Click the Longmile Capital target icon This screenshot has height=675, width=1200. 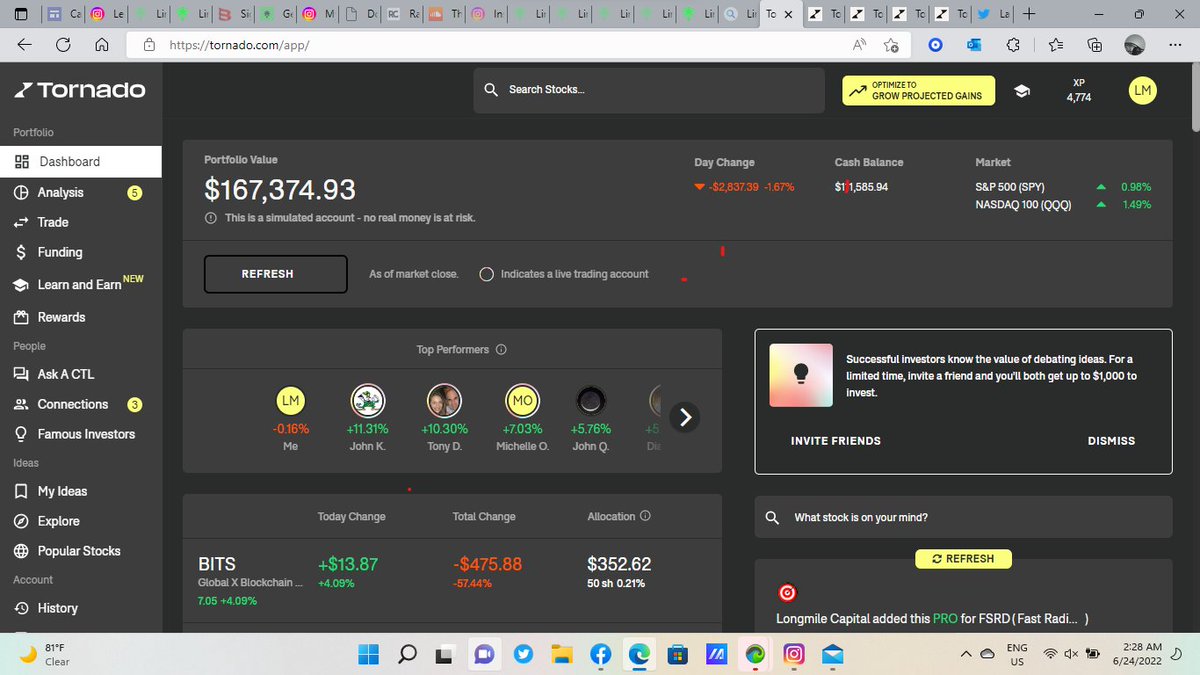(x=786, y=594)
